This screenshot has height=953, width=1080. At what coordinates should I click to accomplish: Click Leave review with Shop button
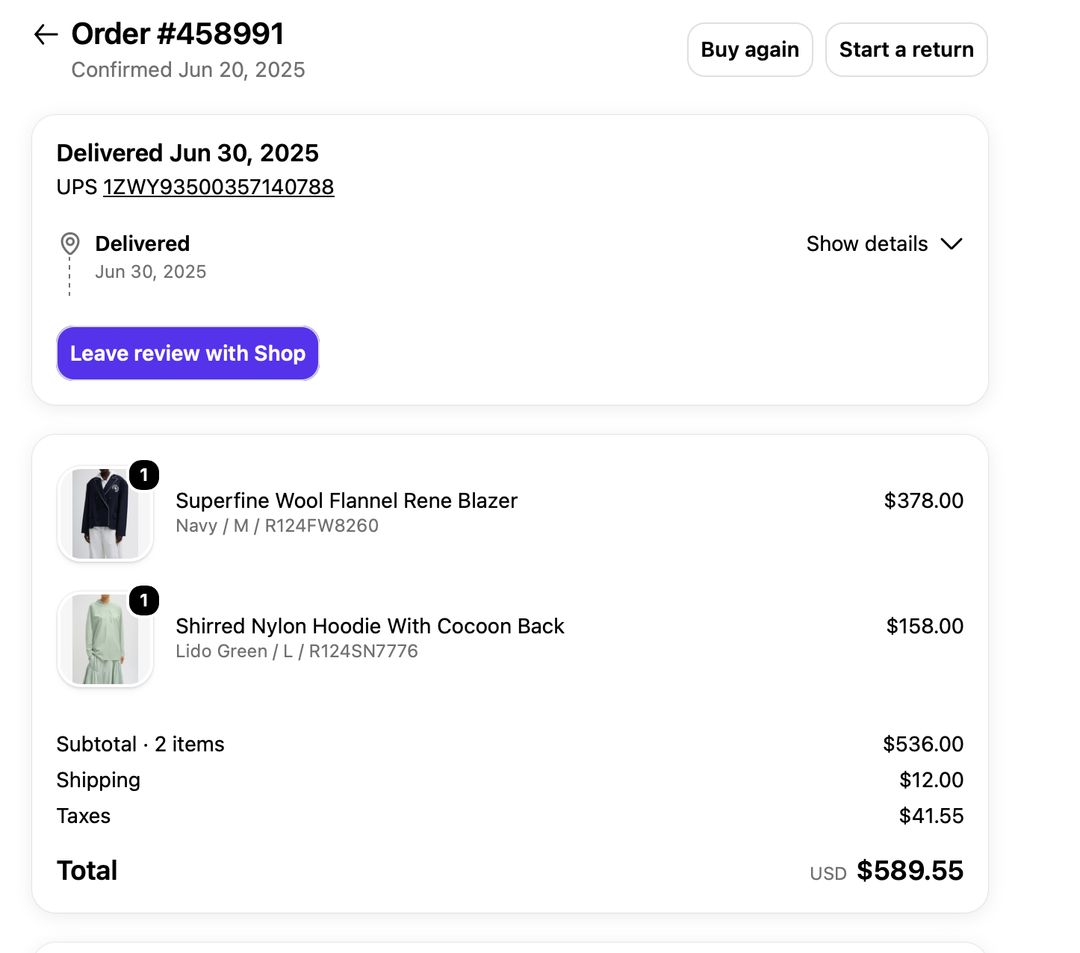[x=187, y=353]
